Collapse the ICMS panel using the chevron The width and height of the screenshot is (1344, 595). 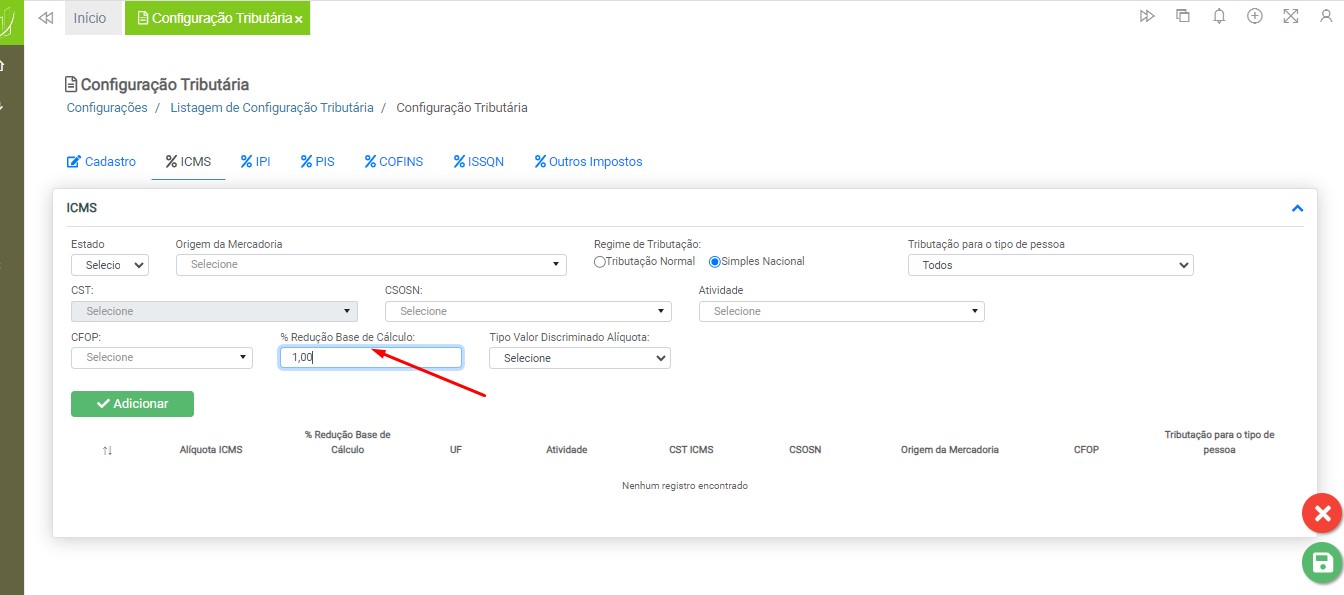(1297, 208)
